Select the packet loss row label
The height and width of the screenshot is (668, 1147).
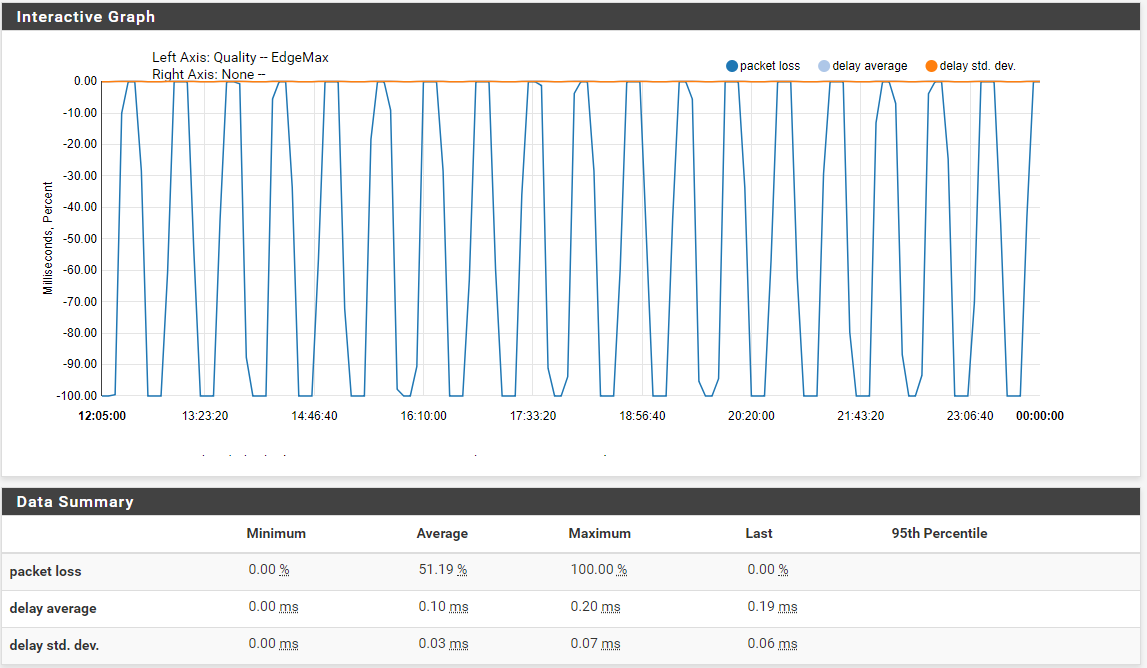click(46, 572)
